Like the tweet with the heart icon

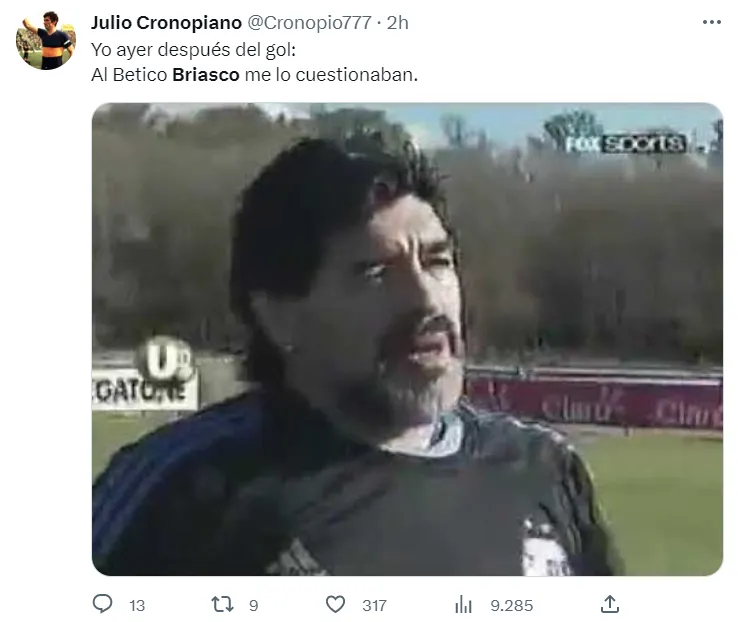point(336,605)
